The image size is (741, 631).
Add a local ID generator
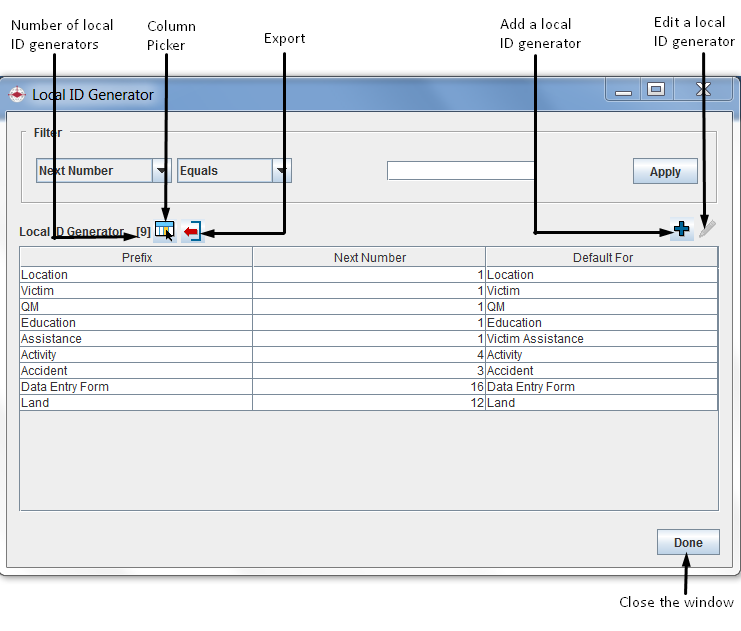tap(682, 229)
